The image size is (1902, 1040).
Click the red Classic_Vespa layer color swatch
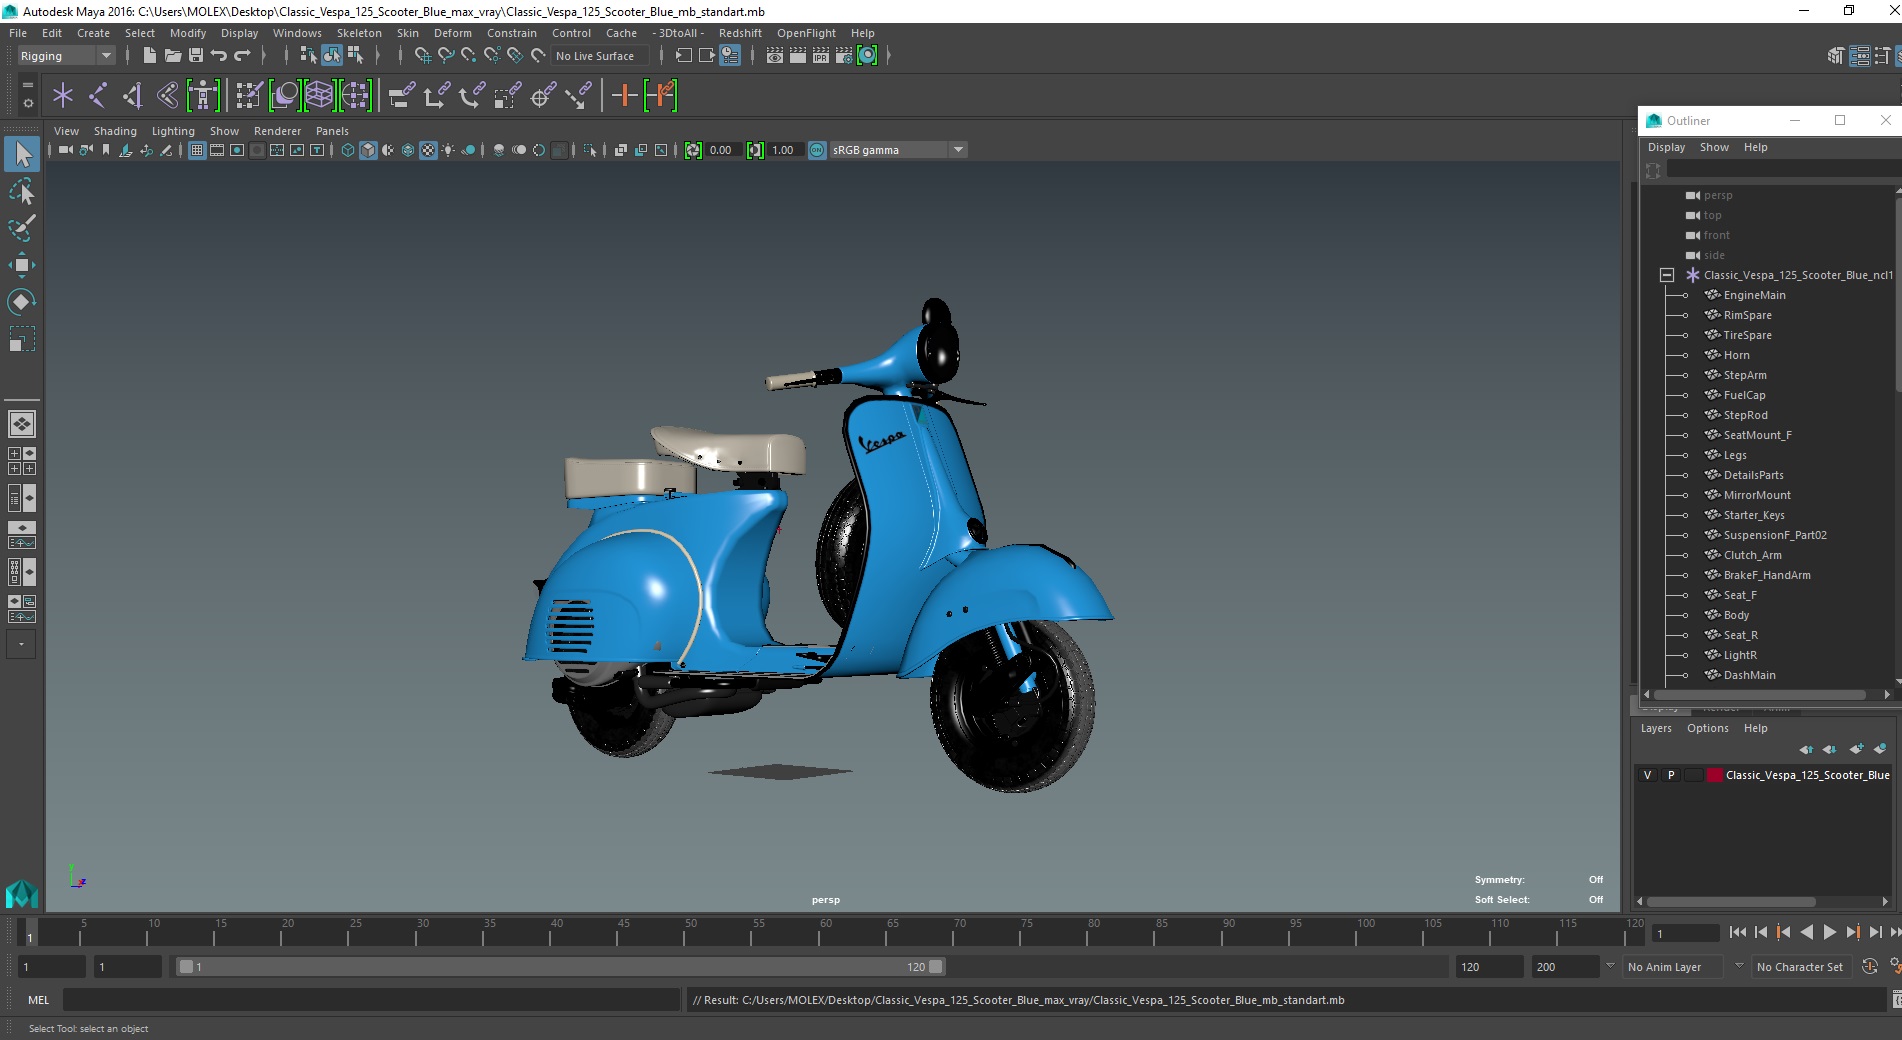tap(1715, 775)
